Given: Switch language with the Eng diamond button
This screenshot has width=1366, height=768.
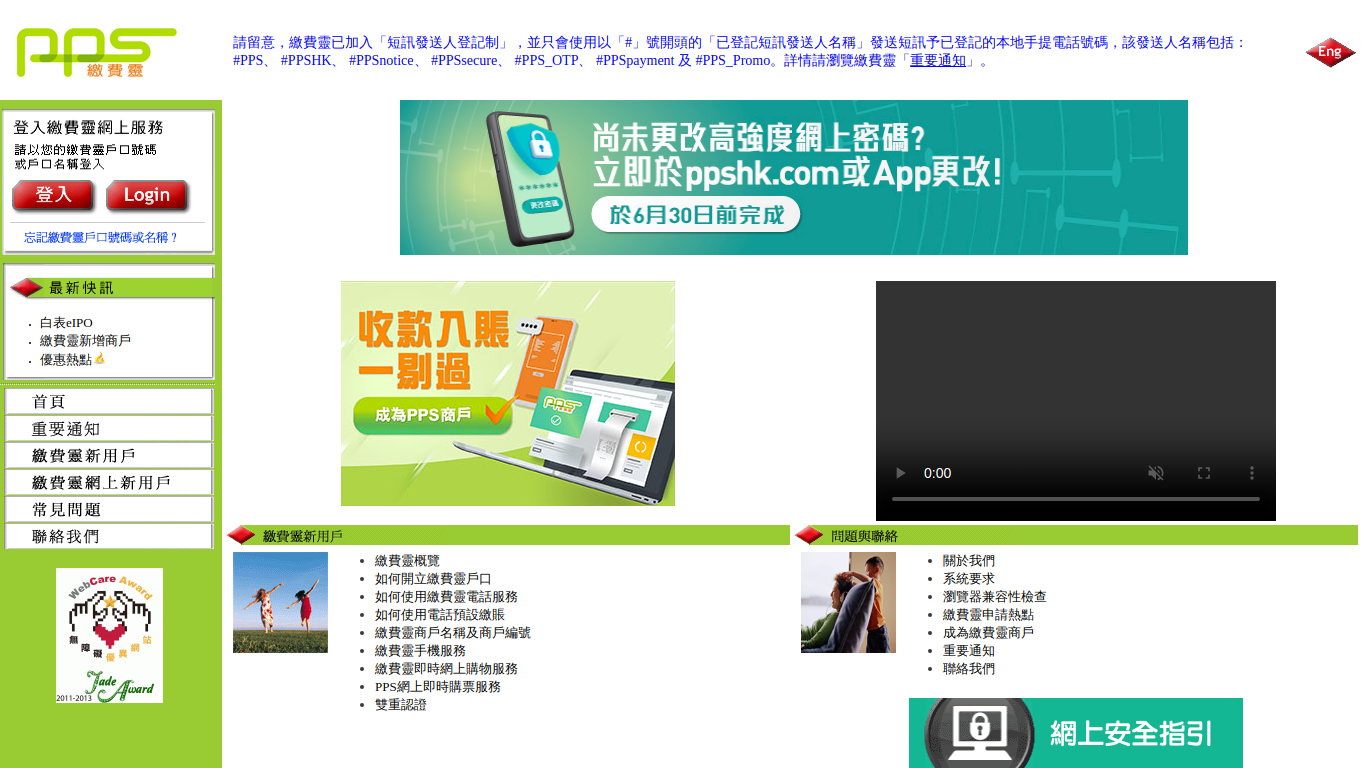Looking at the screenshot, I should [x=1330, y=52].
